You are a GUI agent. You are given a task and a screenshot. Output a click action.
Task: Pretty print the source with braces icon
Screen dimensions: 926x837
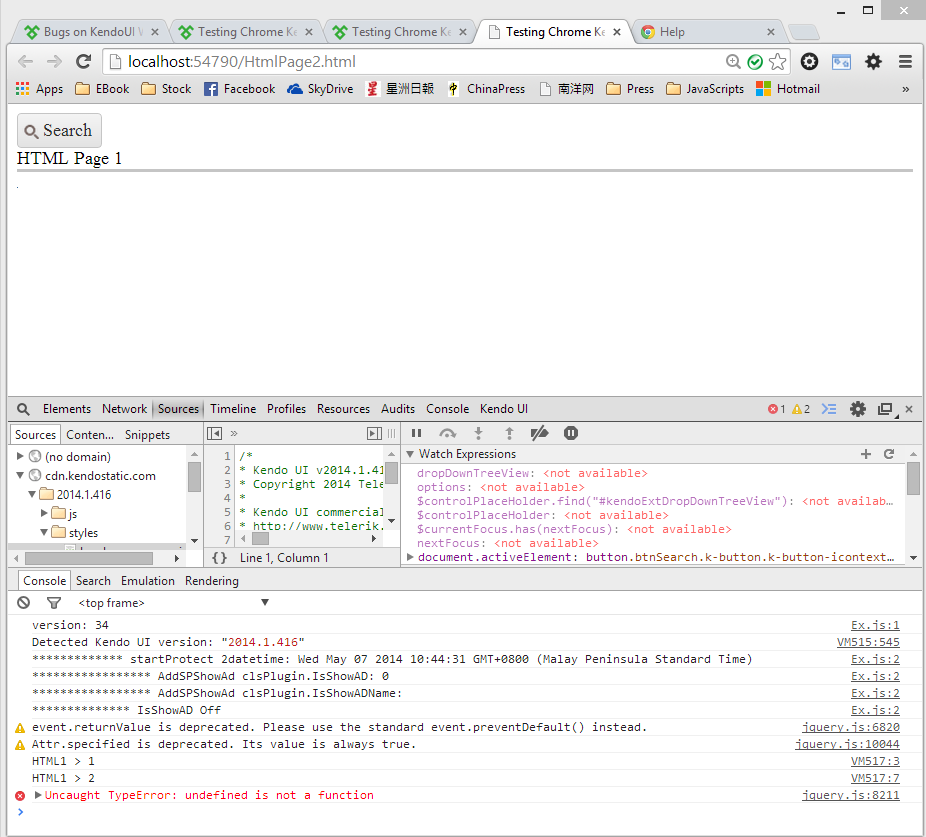coord(219,558)
